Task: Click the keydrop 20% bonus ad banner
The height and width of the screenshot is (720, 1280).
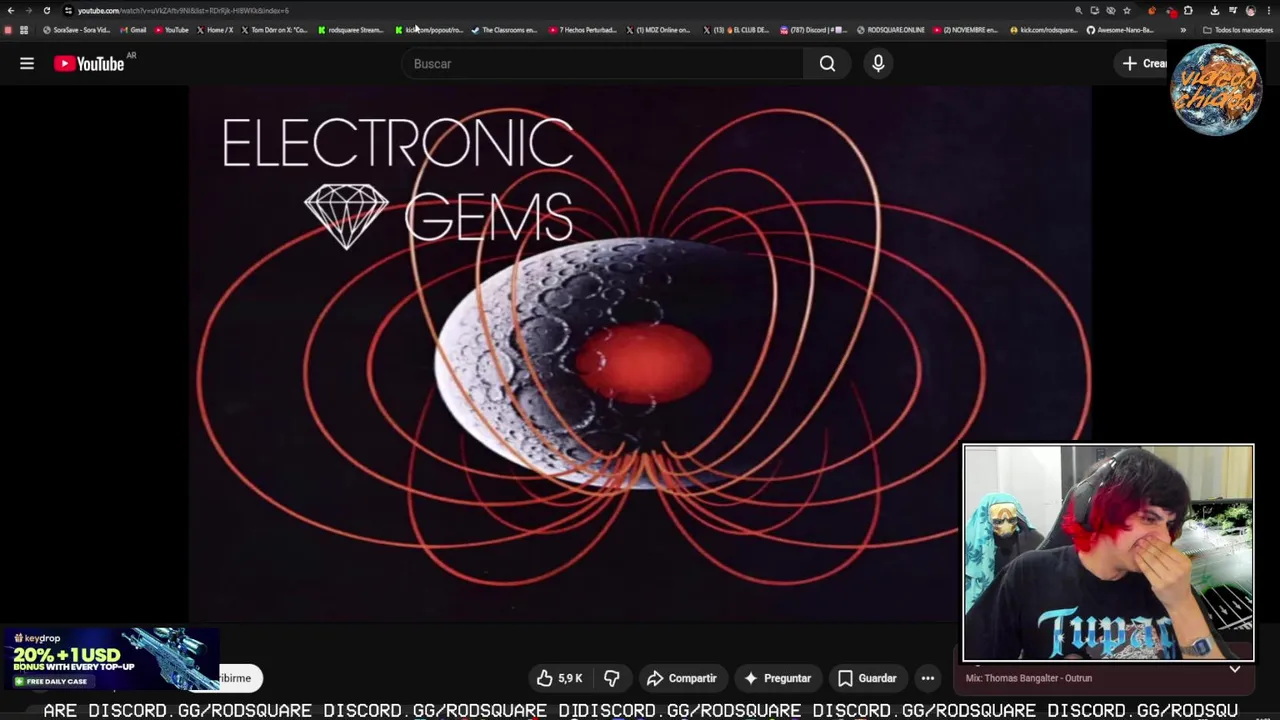Action: [x=110, y=659]
